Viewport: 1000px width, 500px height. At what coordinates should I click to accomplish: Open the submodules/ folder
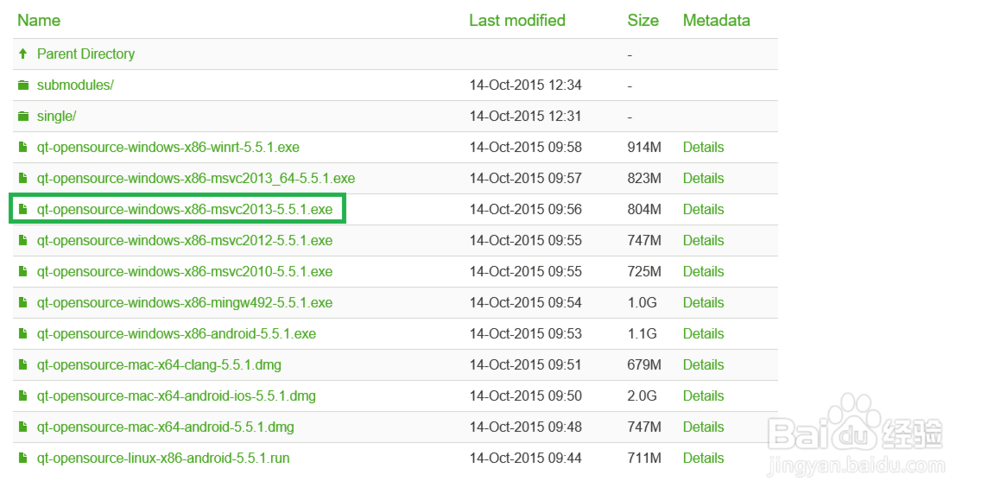coord(75,85)
